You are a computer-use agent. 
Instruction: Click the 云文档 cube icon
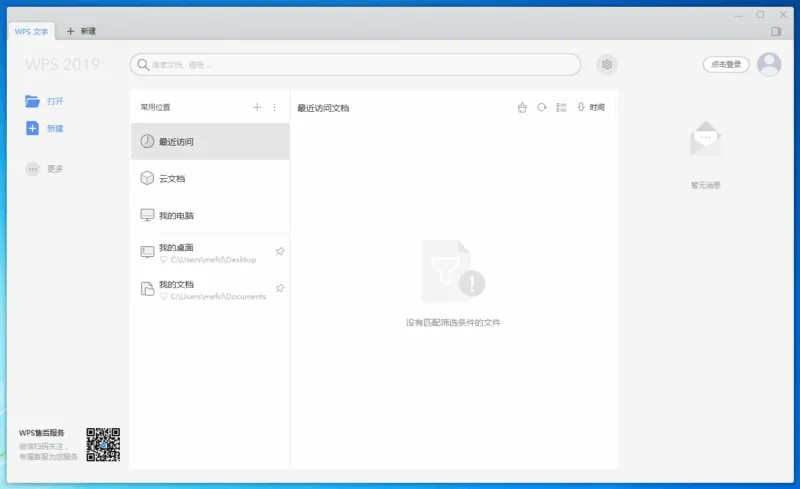147,178
